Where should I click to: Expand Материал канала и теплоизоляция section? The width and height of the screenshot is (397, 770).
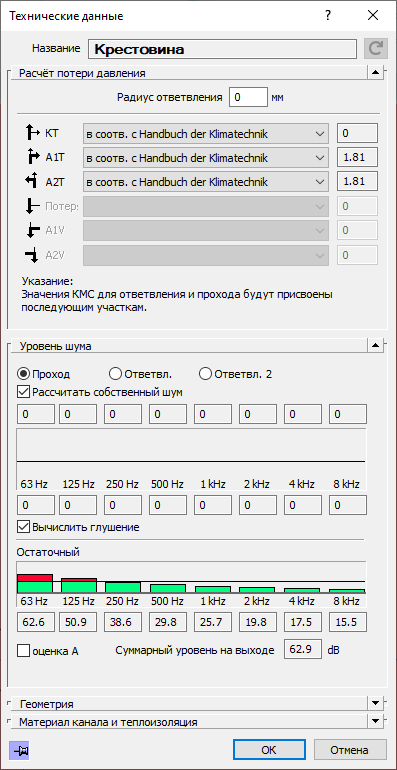375,721
